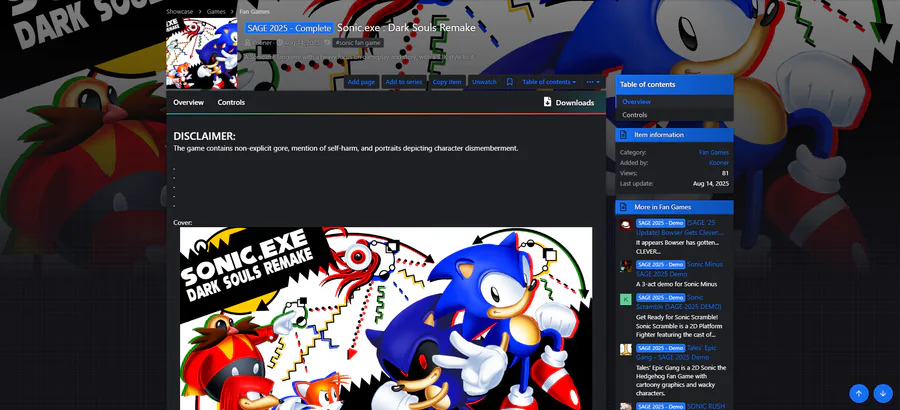The width and height of the screenshot is (900, 410).
Task: Click the tag icon before #sonic fan game
Action: pos(327,43)
